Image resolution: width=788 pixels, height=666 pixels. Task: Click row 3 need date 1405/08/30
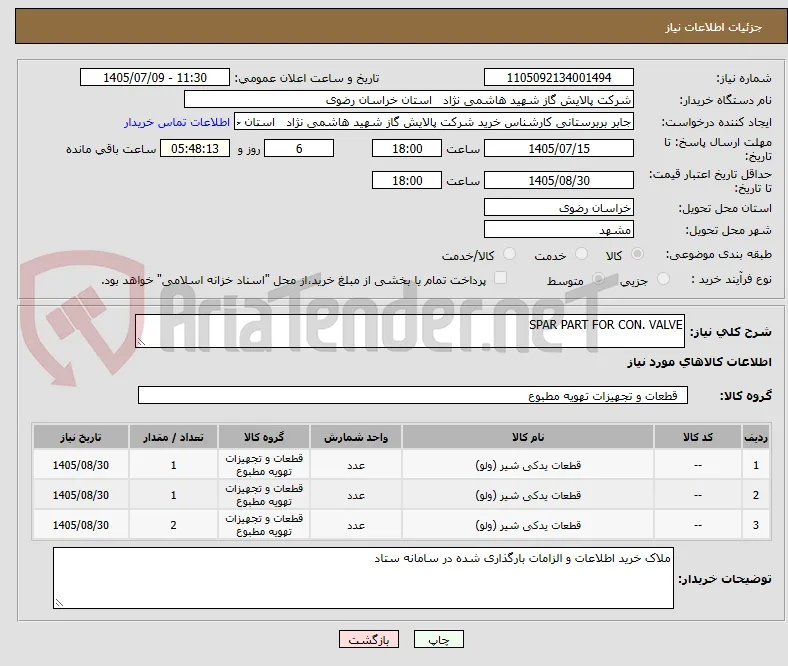pyautogui.click(x=81, y=525)
